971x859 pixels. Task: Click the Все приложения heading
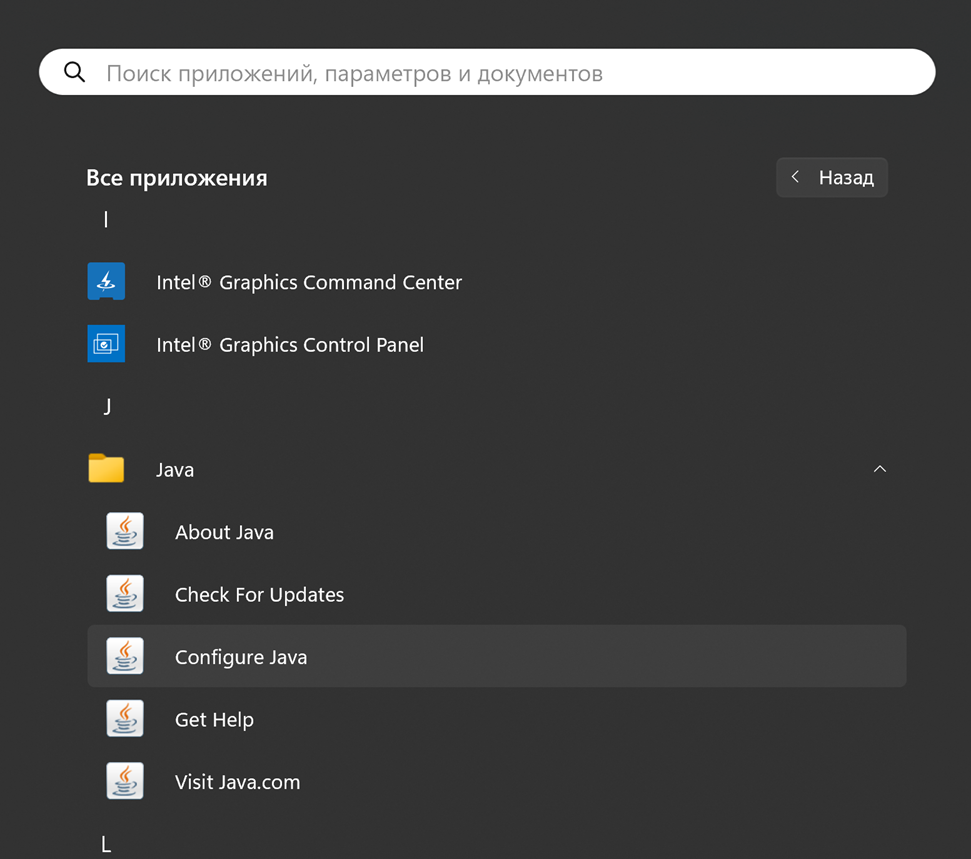(x=176, y=178)
